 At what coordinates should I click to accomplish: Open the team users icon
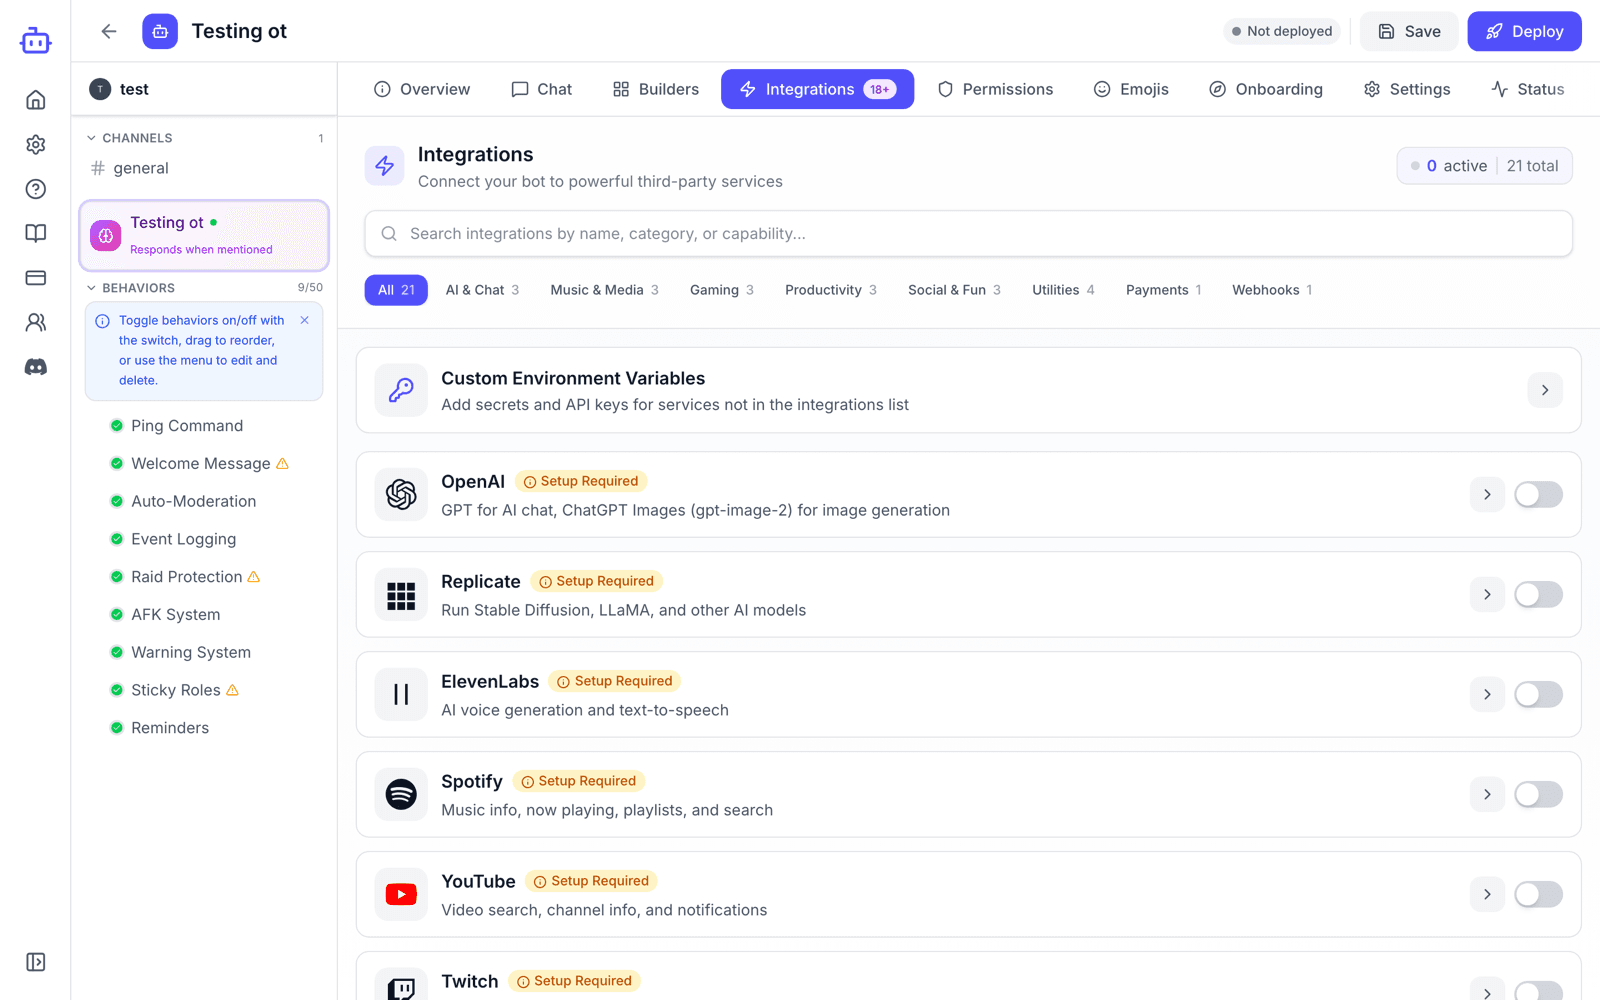pos(35,322)
